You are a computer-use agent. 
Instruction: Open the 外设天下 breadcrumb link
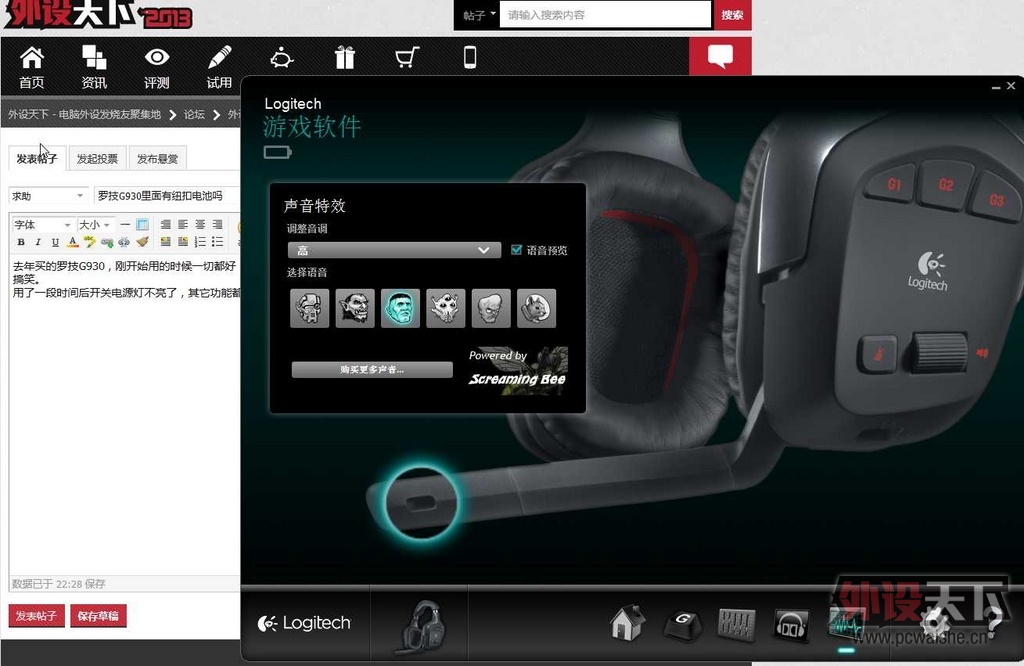pos(84,114)
